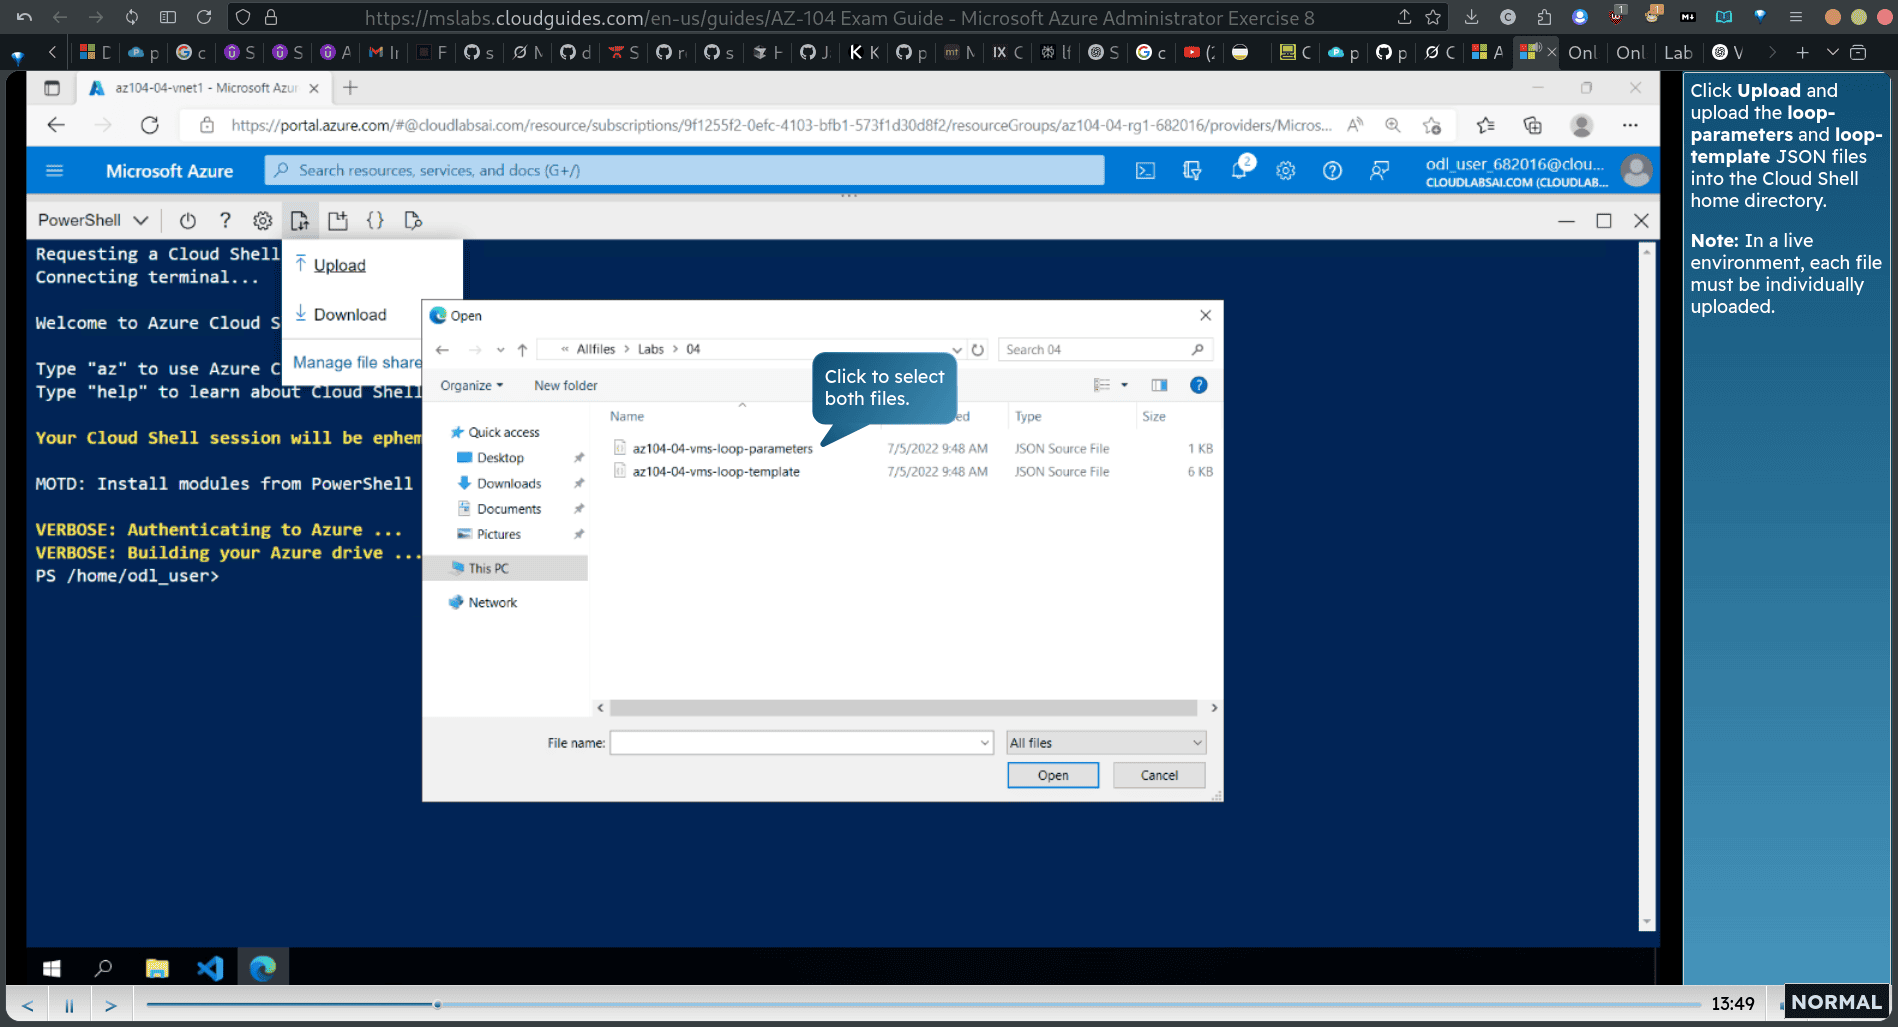This screenshot has height=1027, width=1898.
Task: Click the NORMAL speed button
Action: click(1836, 1002)
